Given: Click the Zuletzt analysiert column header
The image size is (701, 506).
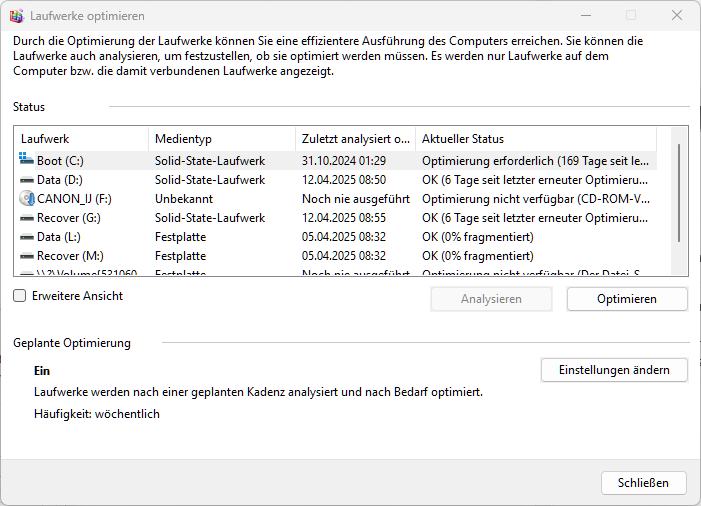Looking at the screenshot, I should pyautogui.click(x=355, y=139).
